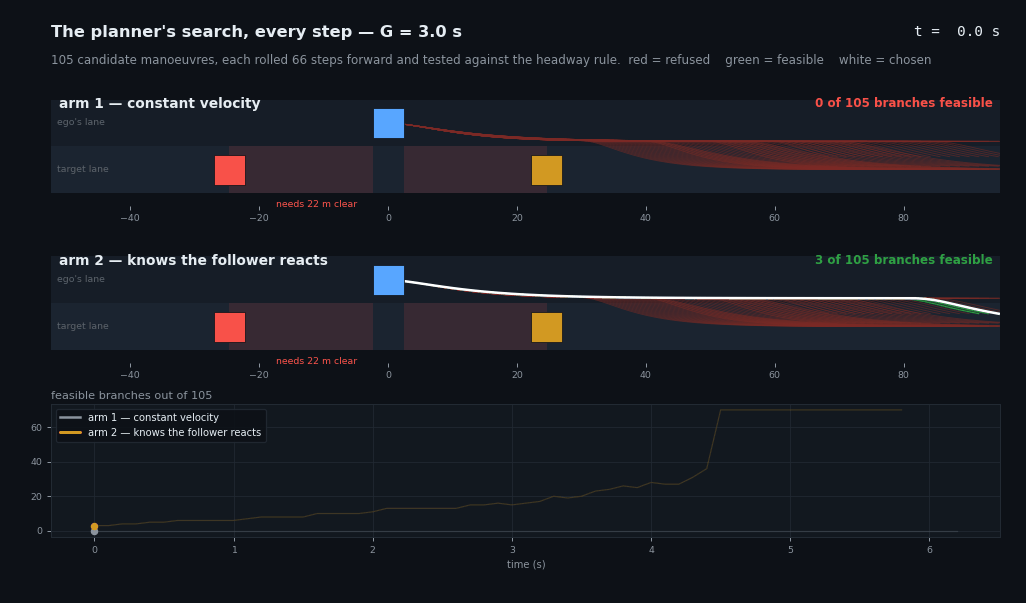Viewport: 1026px width, 603px height.
Task: Pick the yellow lead vehicle in arm 1
Action: tap(547, 171)
